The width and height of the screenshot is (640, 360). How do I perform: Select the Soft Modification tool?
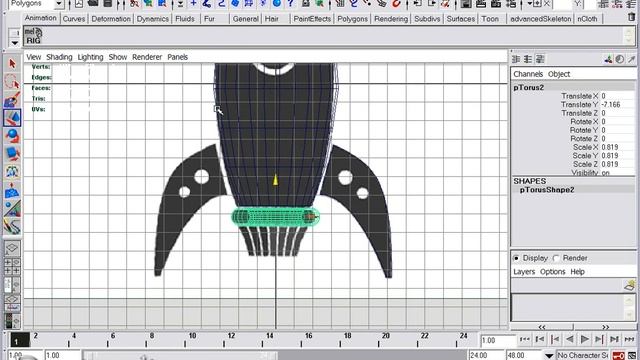tap(12, 190)
